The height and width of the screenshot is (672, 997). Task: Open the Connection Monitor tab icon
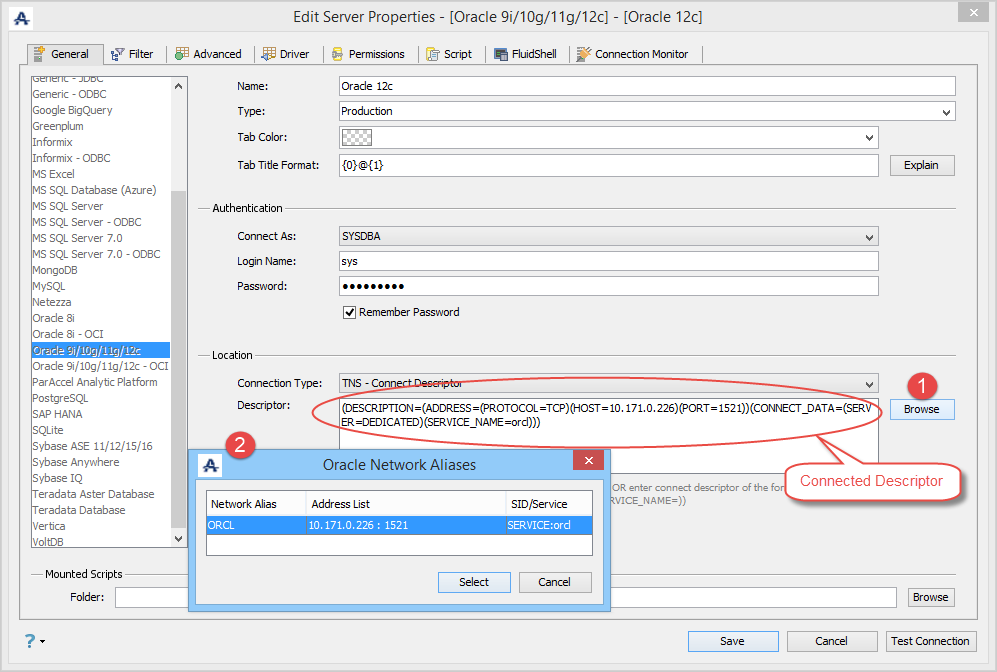click(x=583, y=54)
